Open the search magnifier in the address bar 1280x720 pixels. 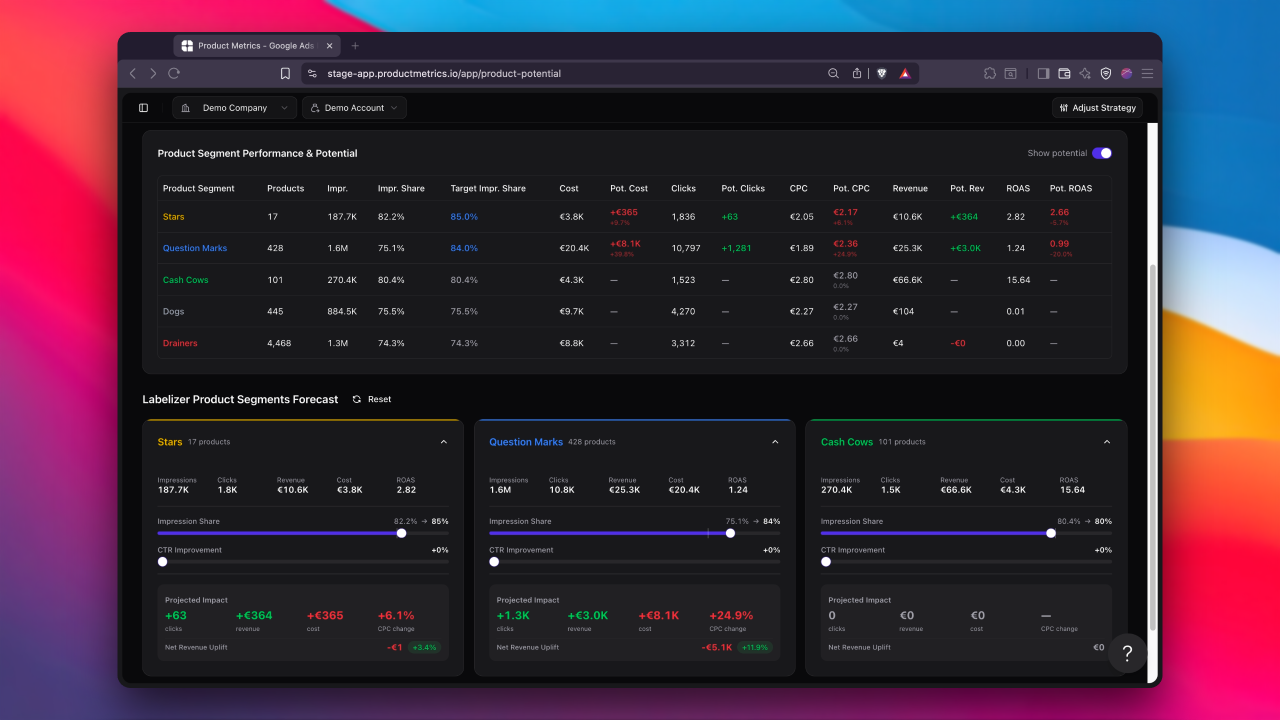point(833,73)
